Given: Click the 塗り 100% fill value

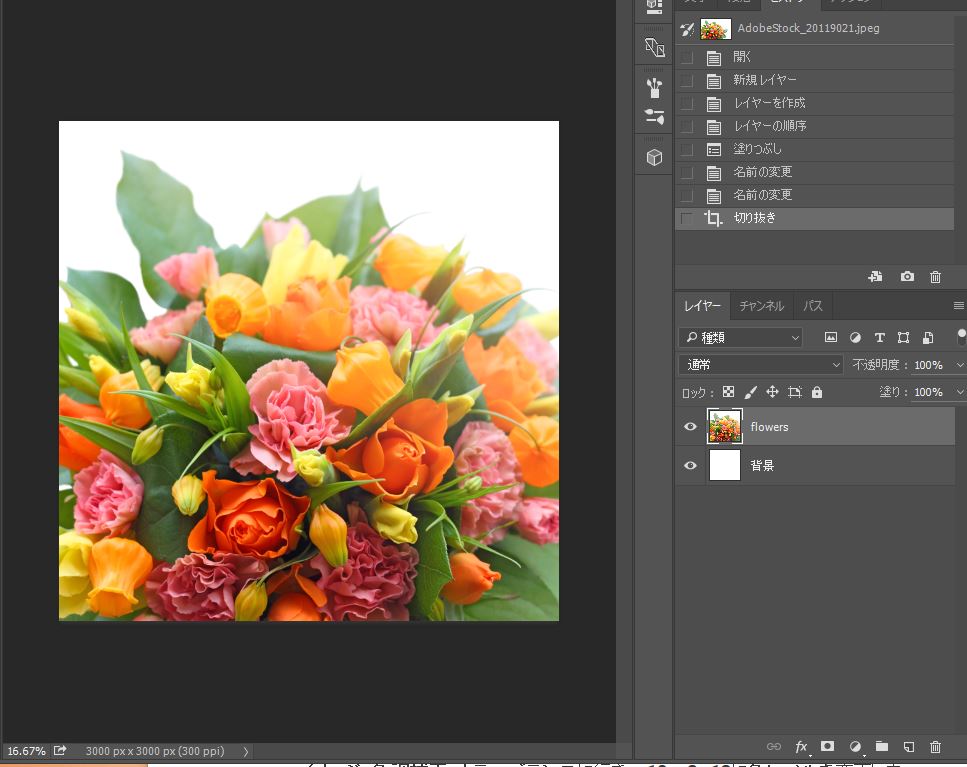Looking at the screenshot, I should (x=928, y=392).
